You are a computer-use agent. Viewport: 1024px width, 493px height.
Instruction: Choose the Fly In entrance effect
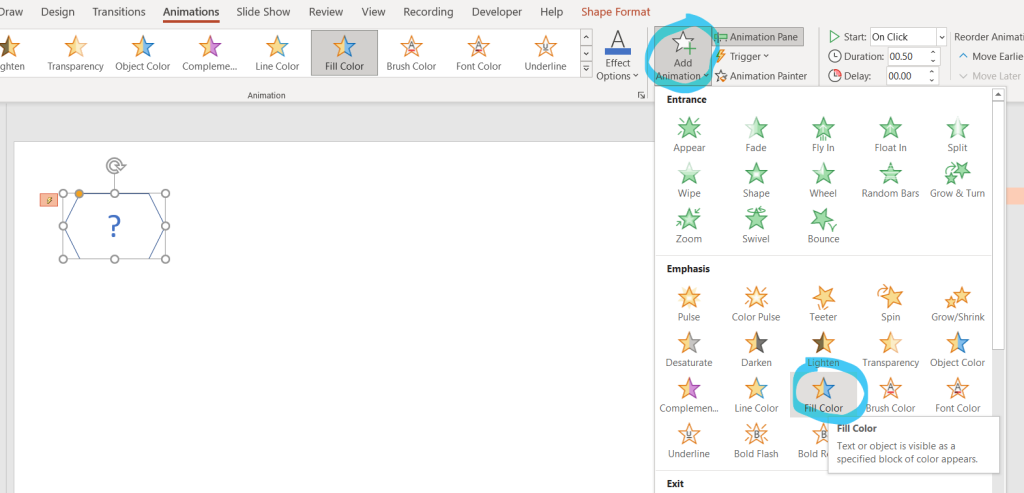coord(823,134)
